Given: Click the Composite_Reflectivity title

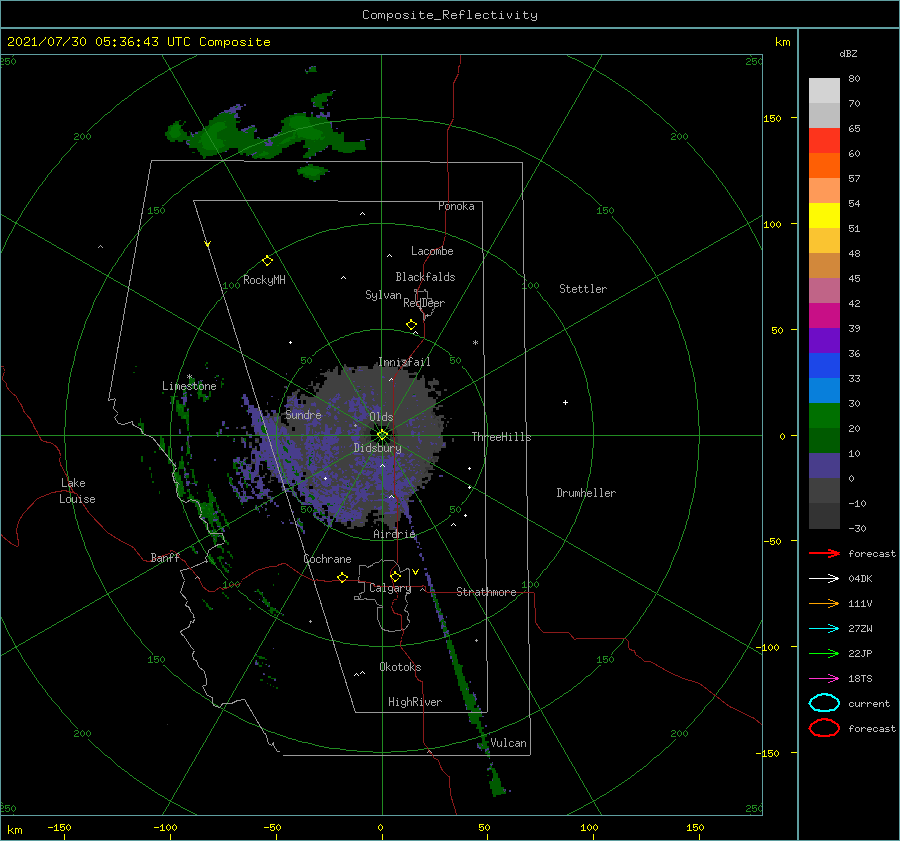Looking at the screenshot, I should [450, 15].
